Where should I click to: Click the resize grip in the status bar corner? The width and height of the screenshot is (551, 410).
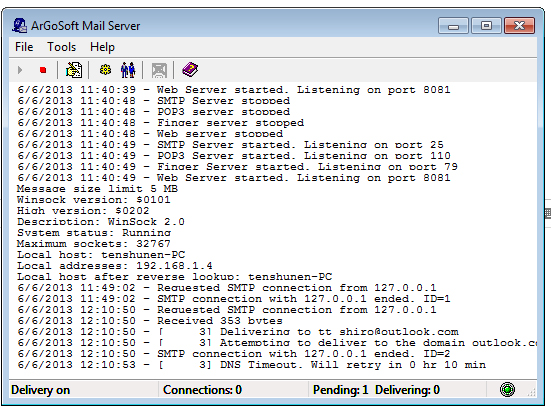click(x=531, y=393)
